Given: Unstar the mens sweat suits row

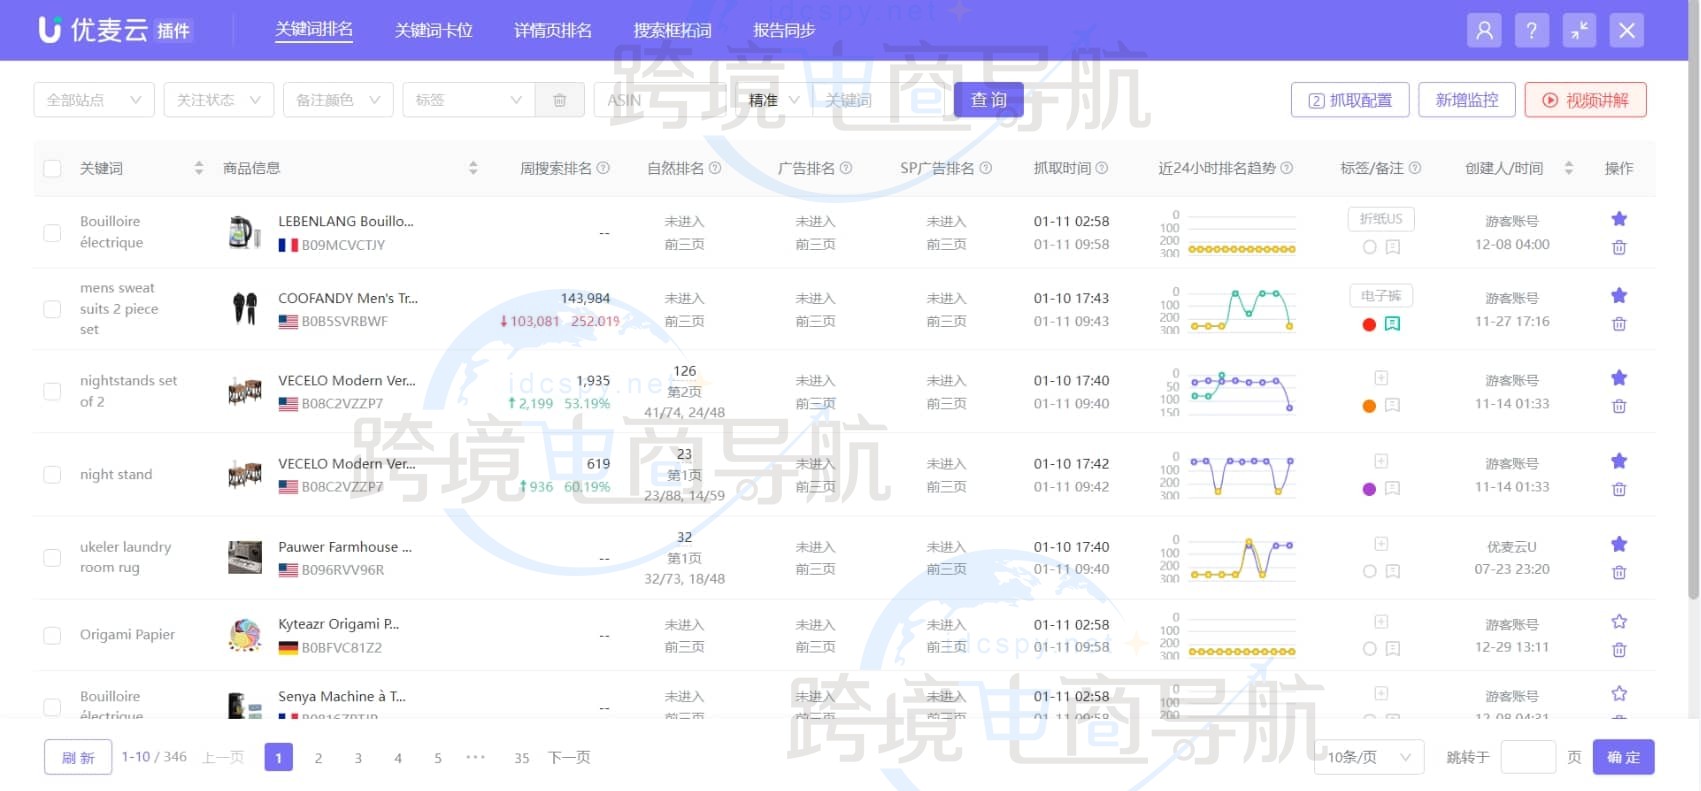Looking at the screenshot, I should pyautogui.click(x=1619, y=296).
